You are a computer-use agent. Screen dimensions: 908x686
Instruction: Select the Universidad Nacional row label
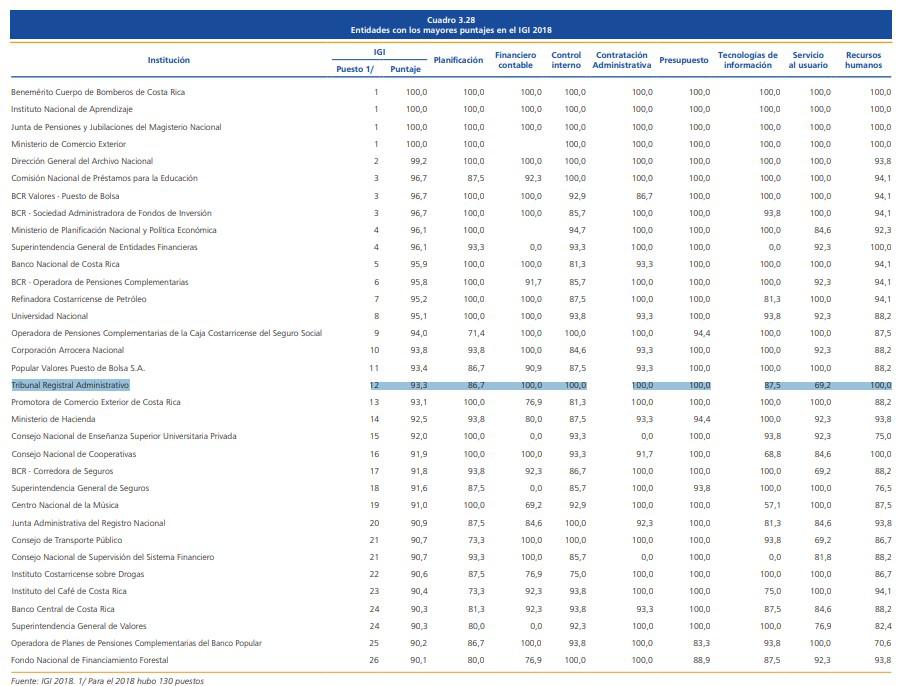pyautogui.click(x=49, y=316)
